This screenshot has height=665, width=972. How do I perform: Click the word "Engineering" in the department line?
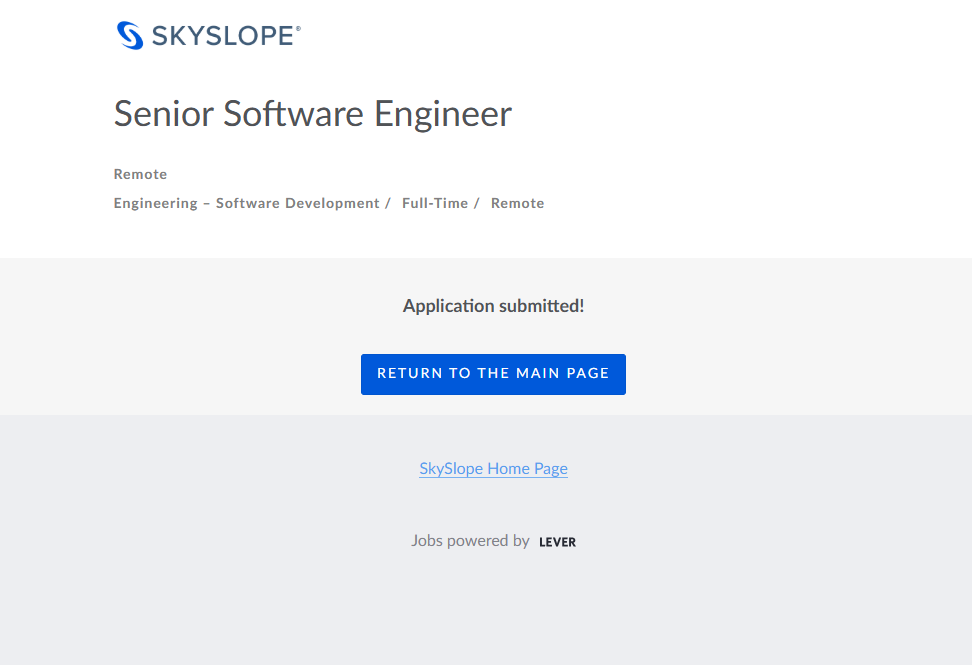155,203
